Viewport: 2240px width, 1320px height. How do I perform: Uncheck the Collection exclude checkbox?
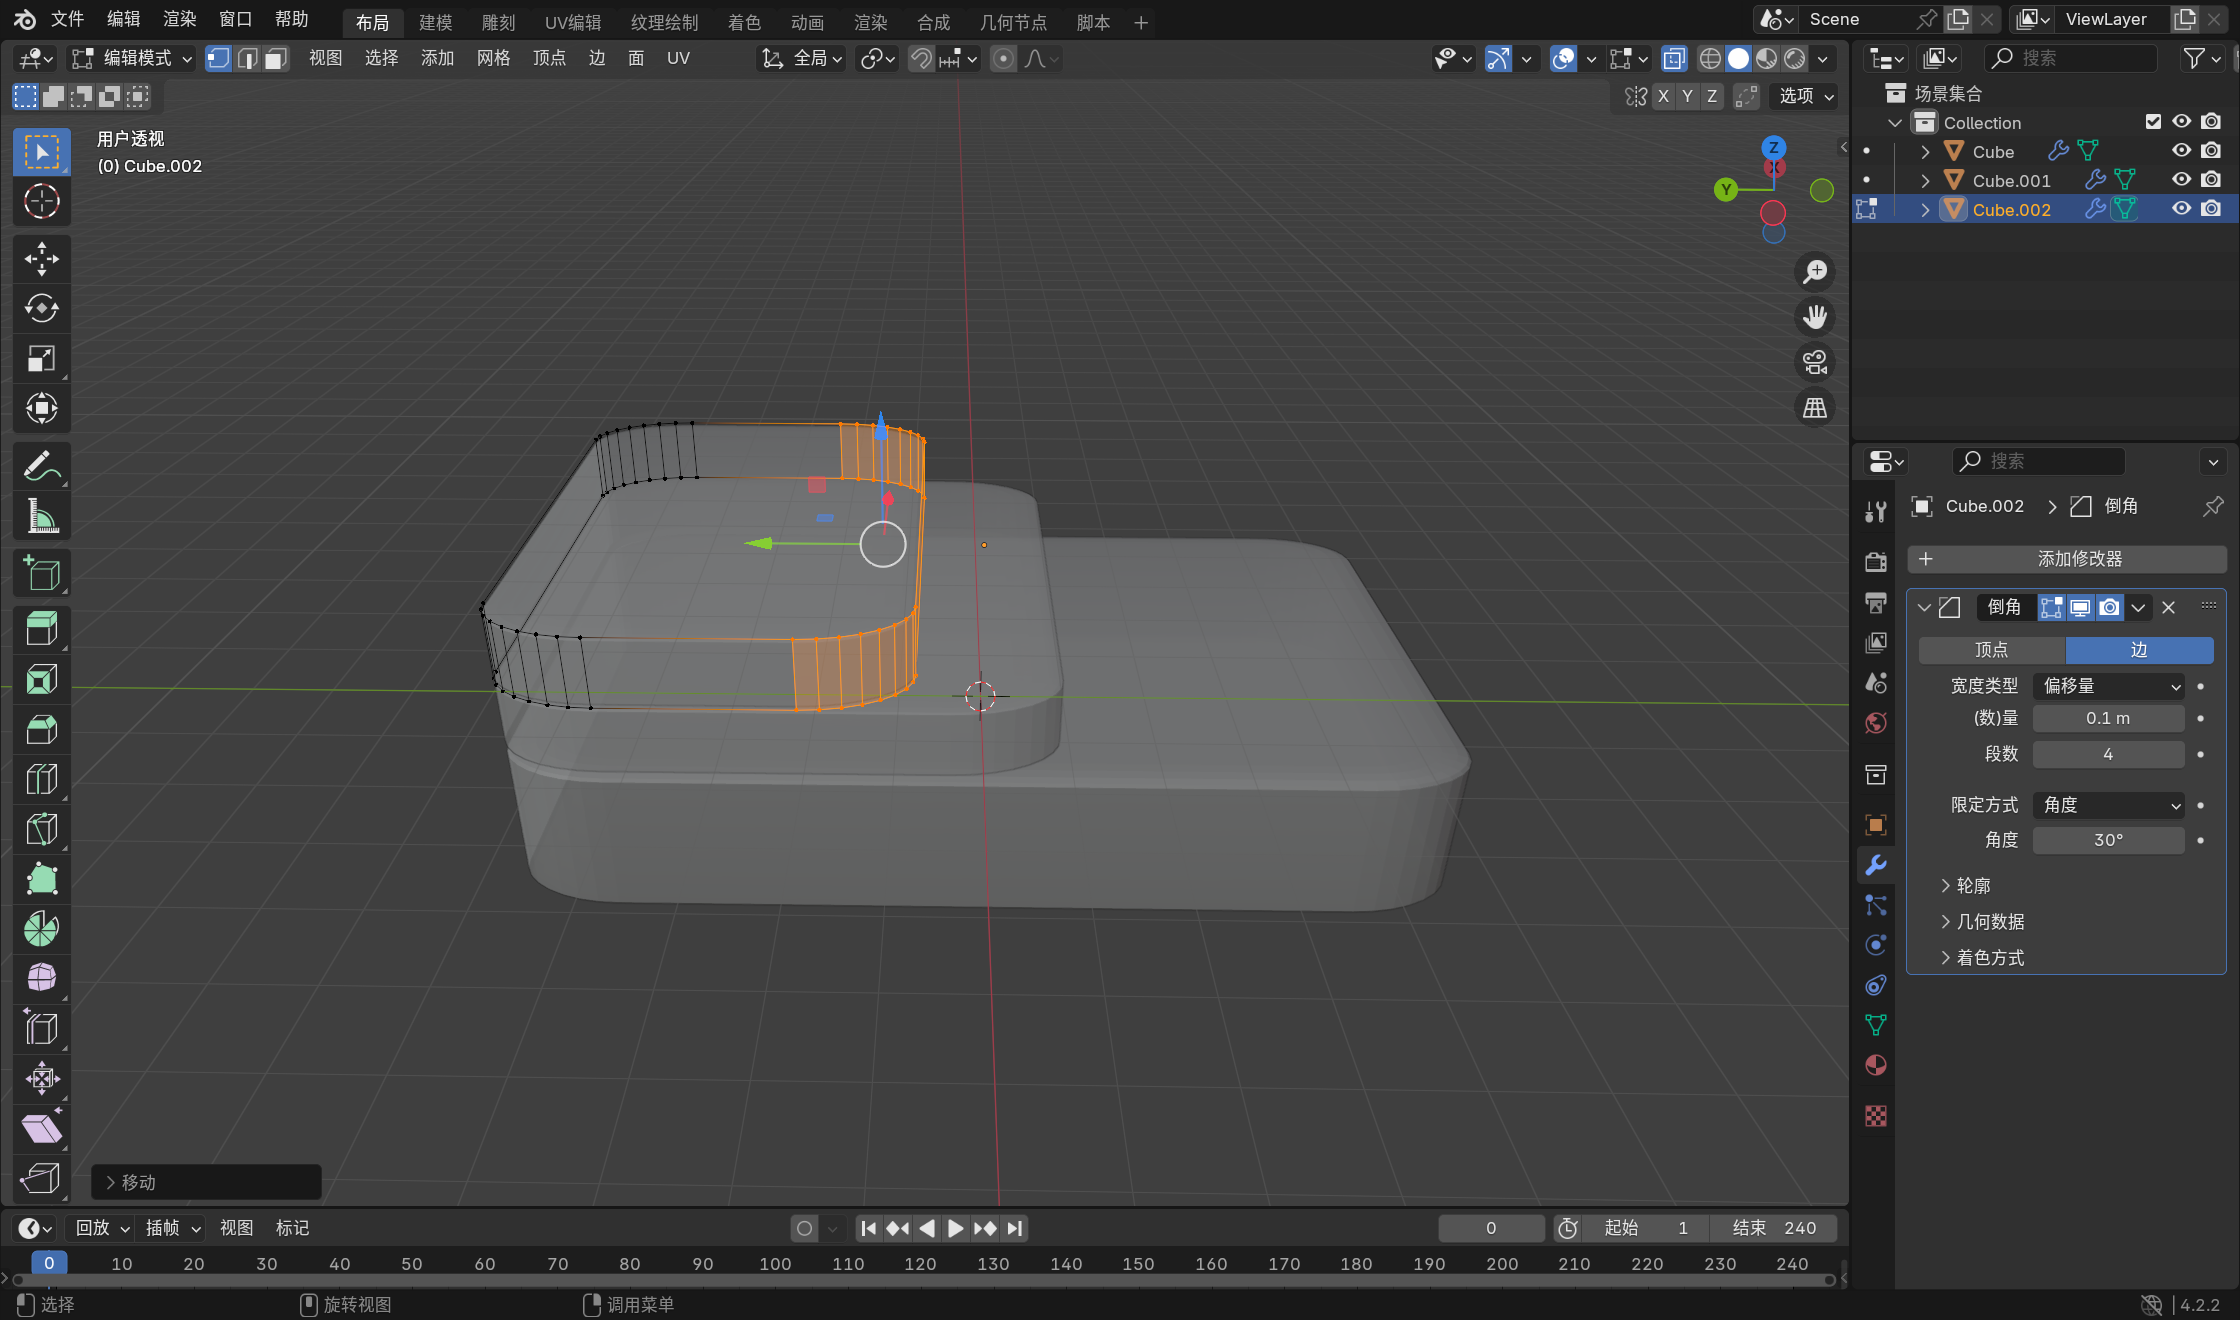(x=2153, y=122)
